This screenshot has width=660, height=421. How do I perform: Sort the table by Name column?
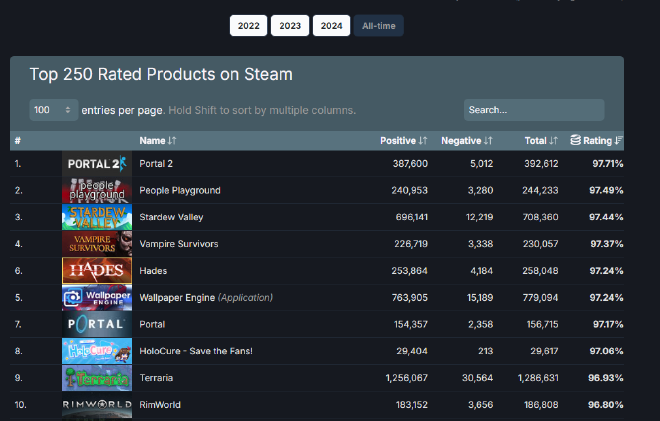click(158, 141)
